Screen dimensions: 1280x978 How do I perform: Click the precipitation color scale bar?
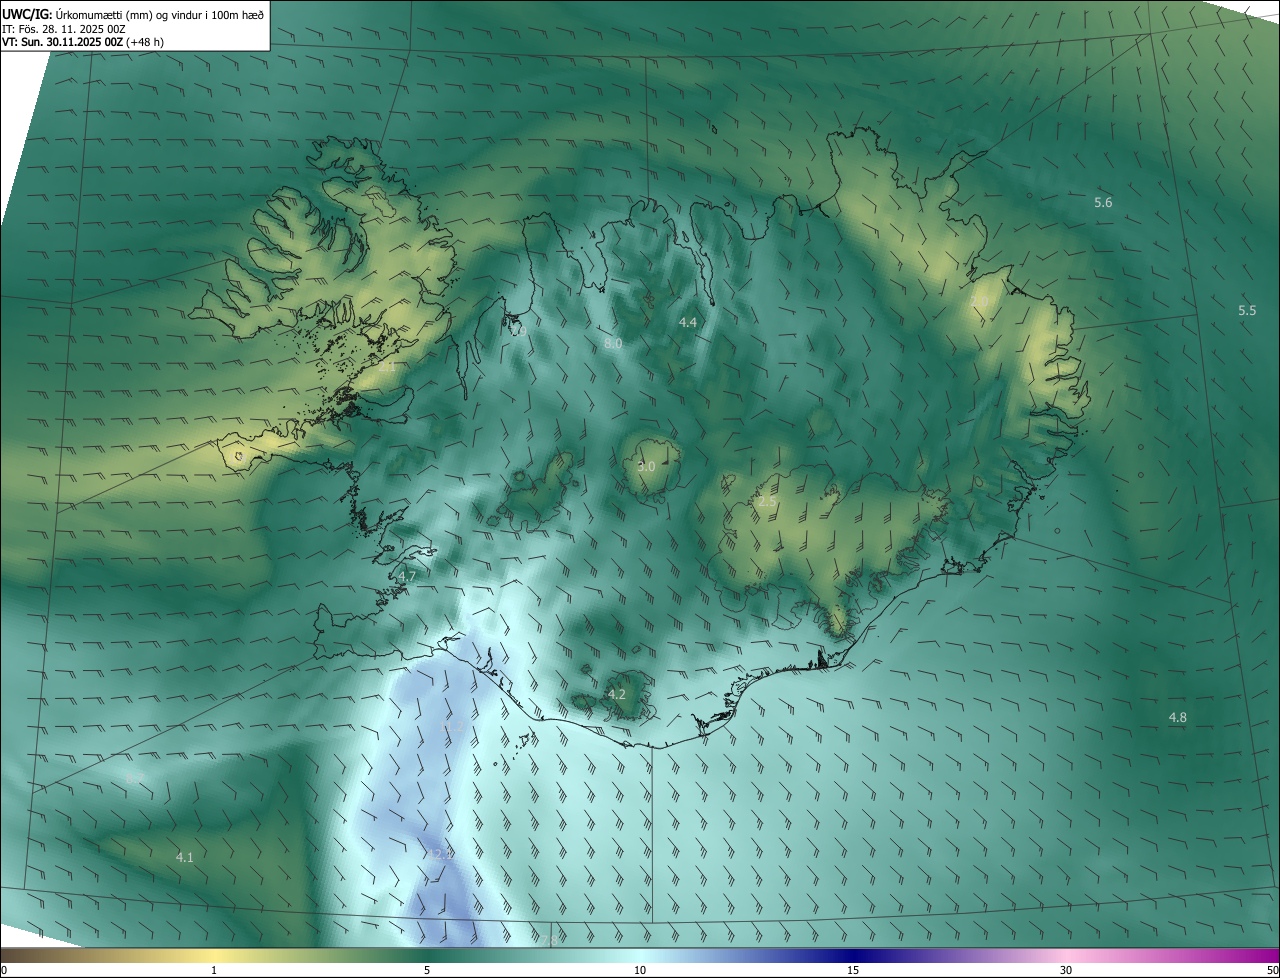tap(640, 956)
